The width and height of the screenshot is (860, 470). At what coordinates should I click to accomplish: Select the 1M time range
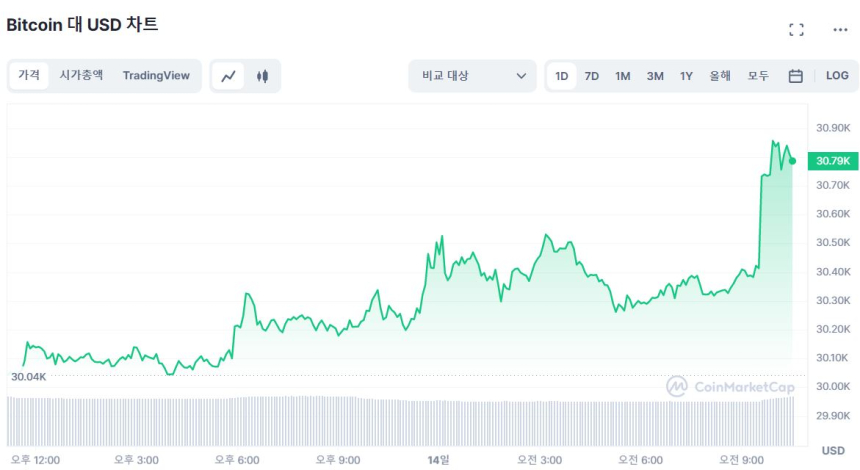623,76
